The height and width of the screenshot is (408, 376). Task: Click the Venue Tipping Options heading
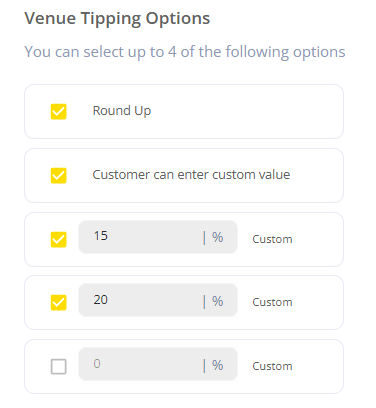pos(117,19)
